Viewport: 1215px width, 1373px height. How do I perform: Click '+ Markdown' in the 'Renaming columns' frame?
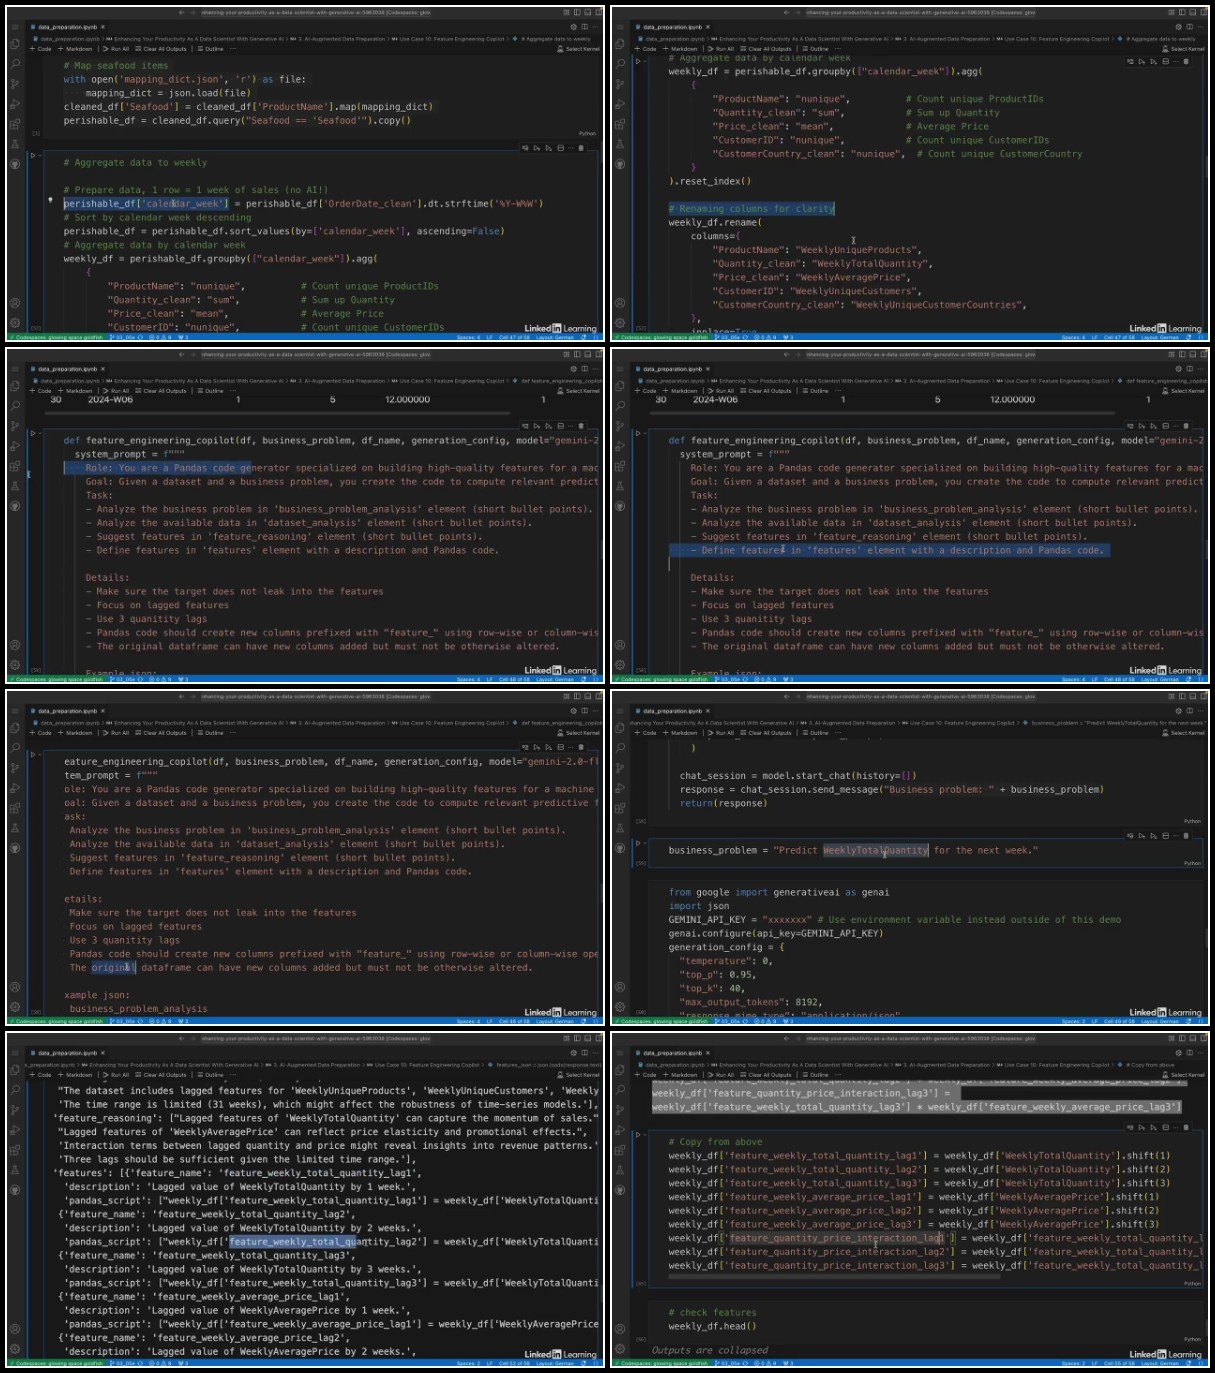point(680,49)
